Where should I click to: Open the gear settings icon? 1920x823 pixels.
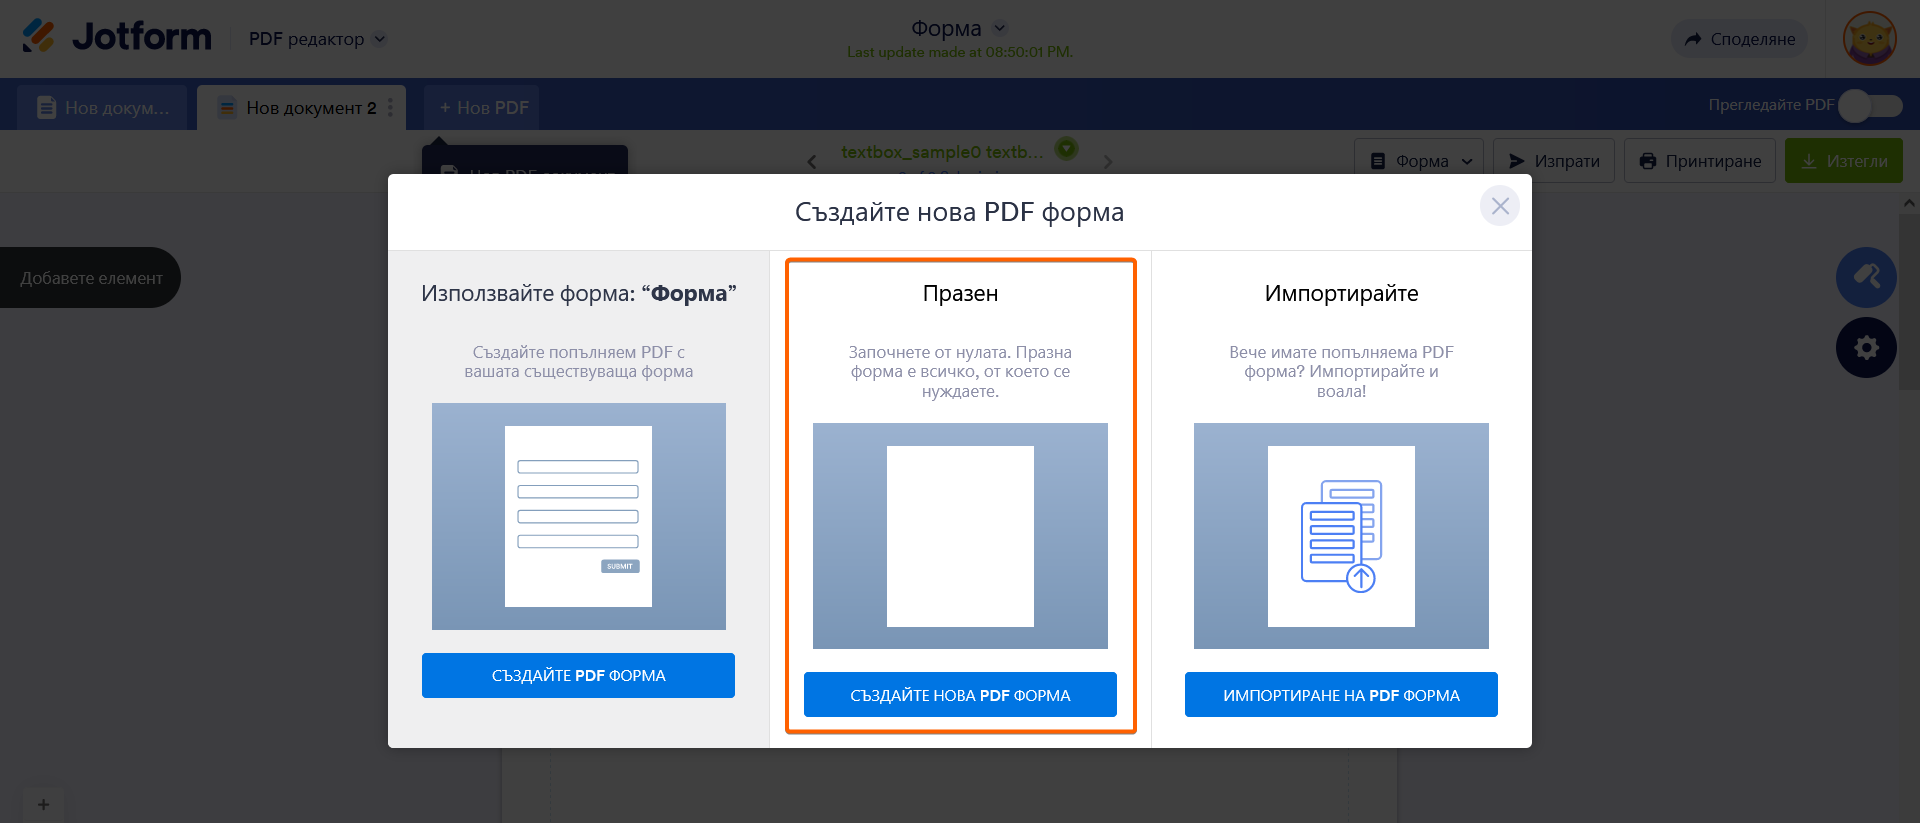(1866, 347)
